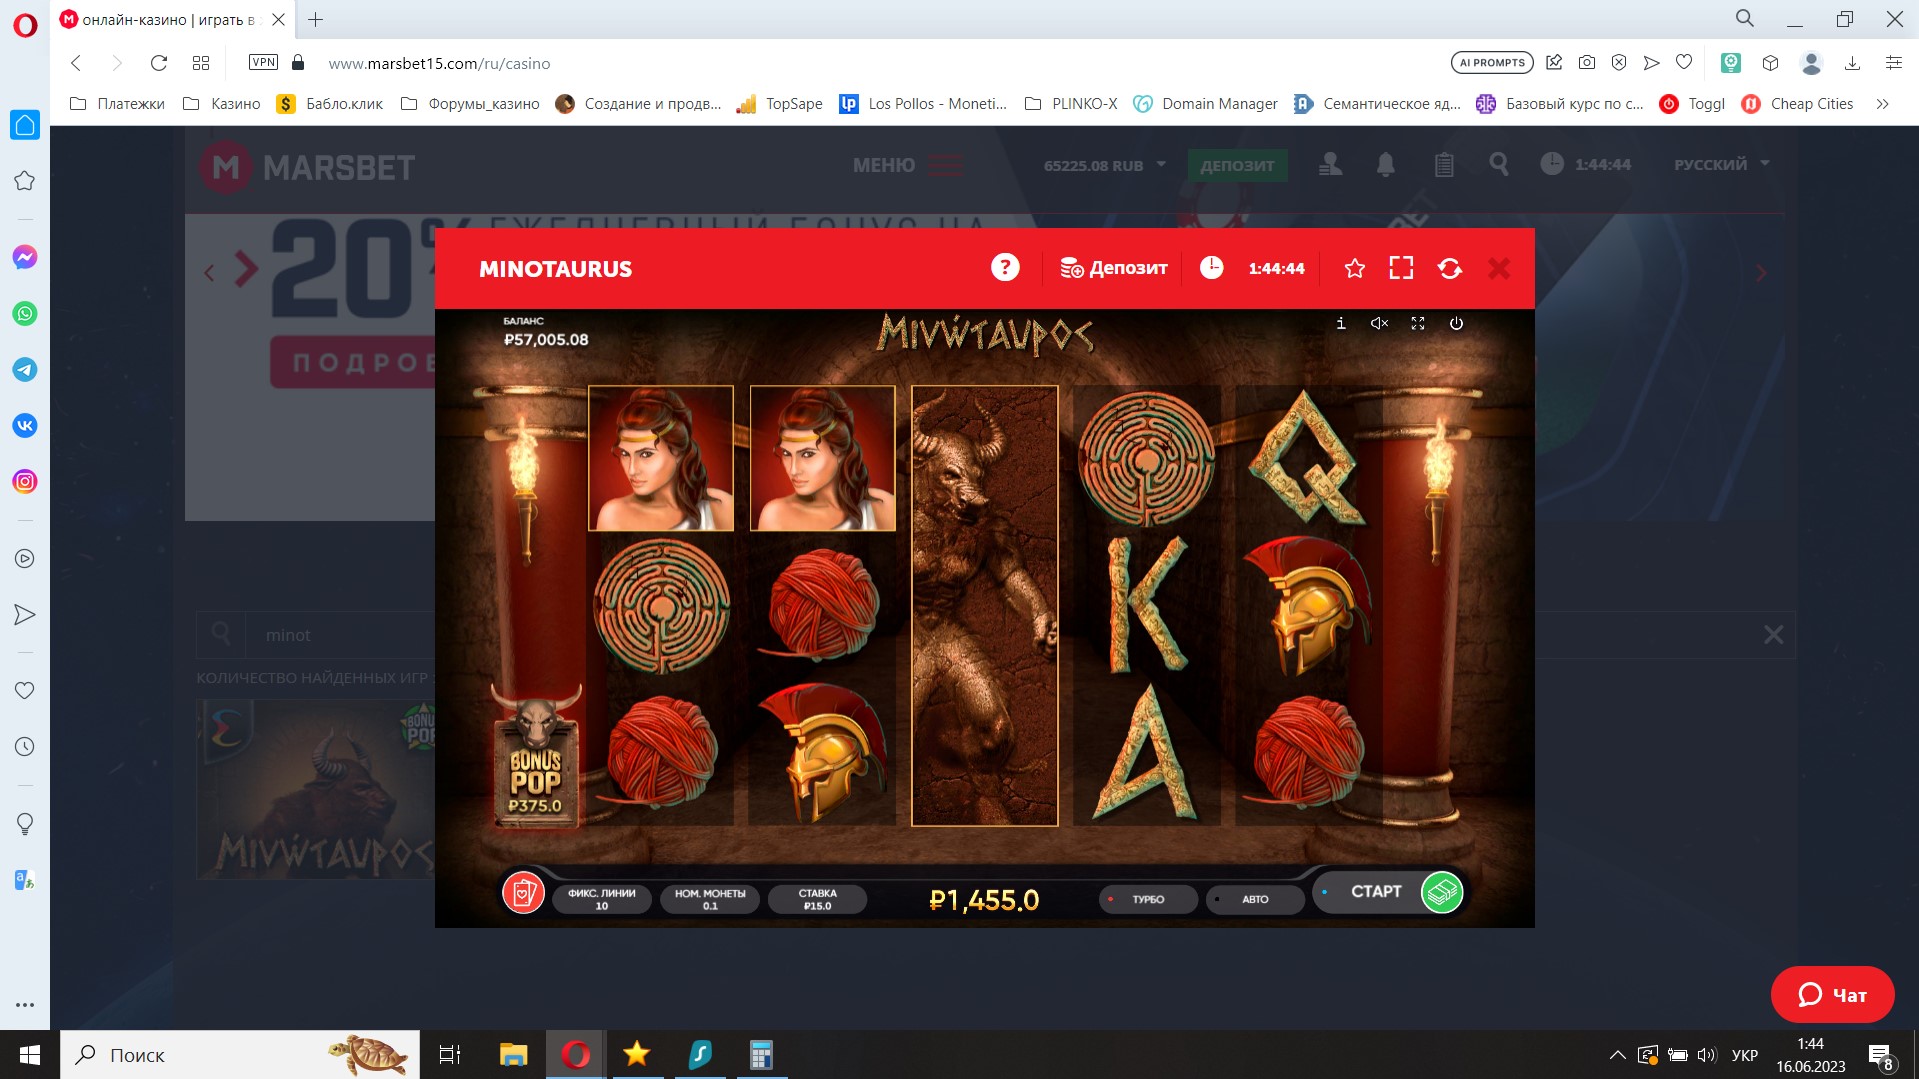Show more bookmarks with the chevron
The width and height of the screenshot is (1919, 1079).
[x=1882, y=103]
